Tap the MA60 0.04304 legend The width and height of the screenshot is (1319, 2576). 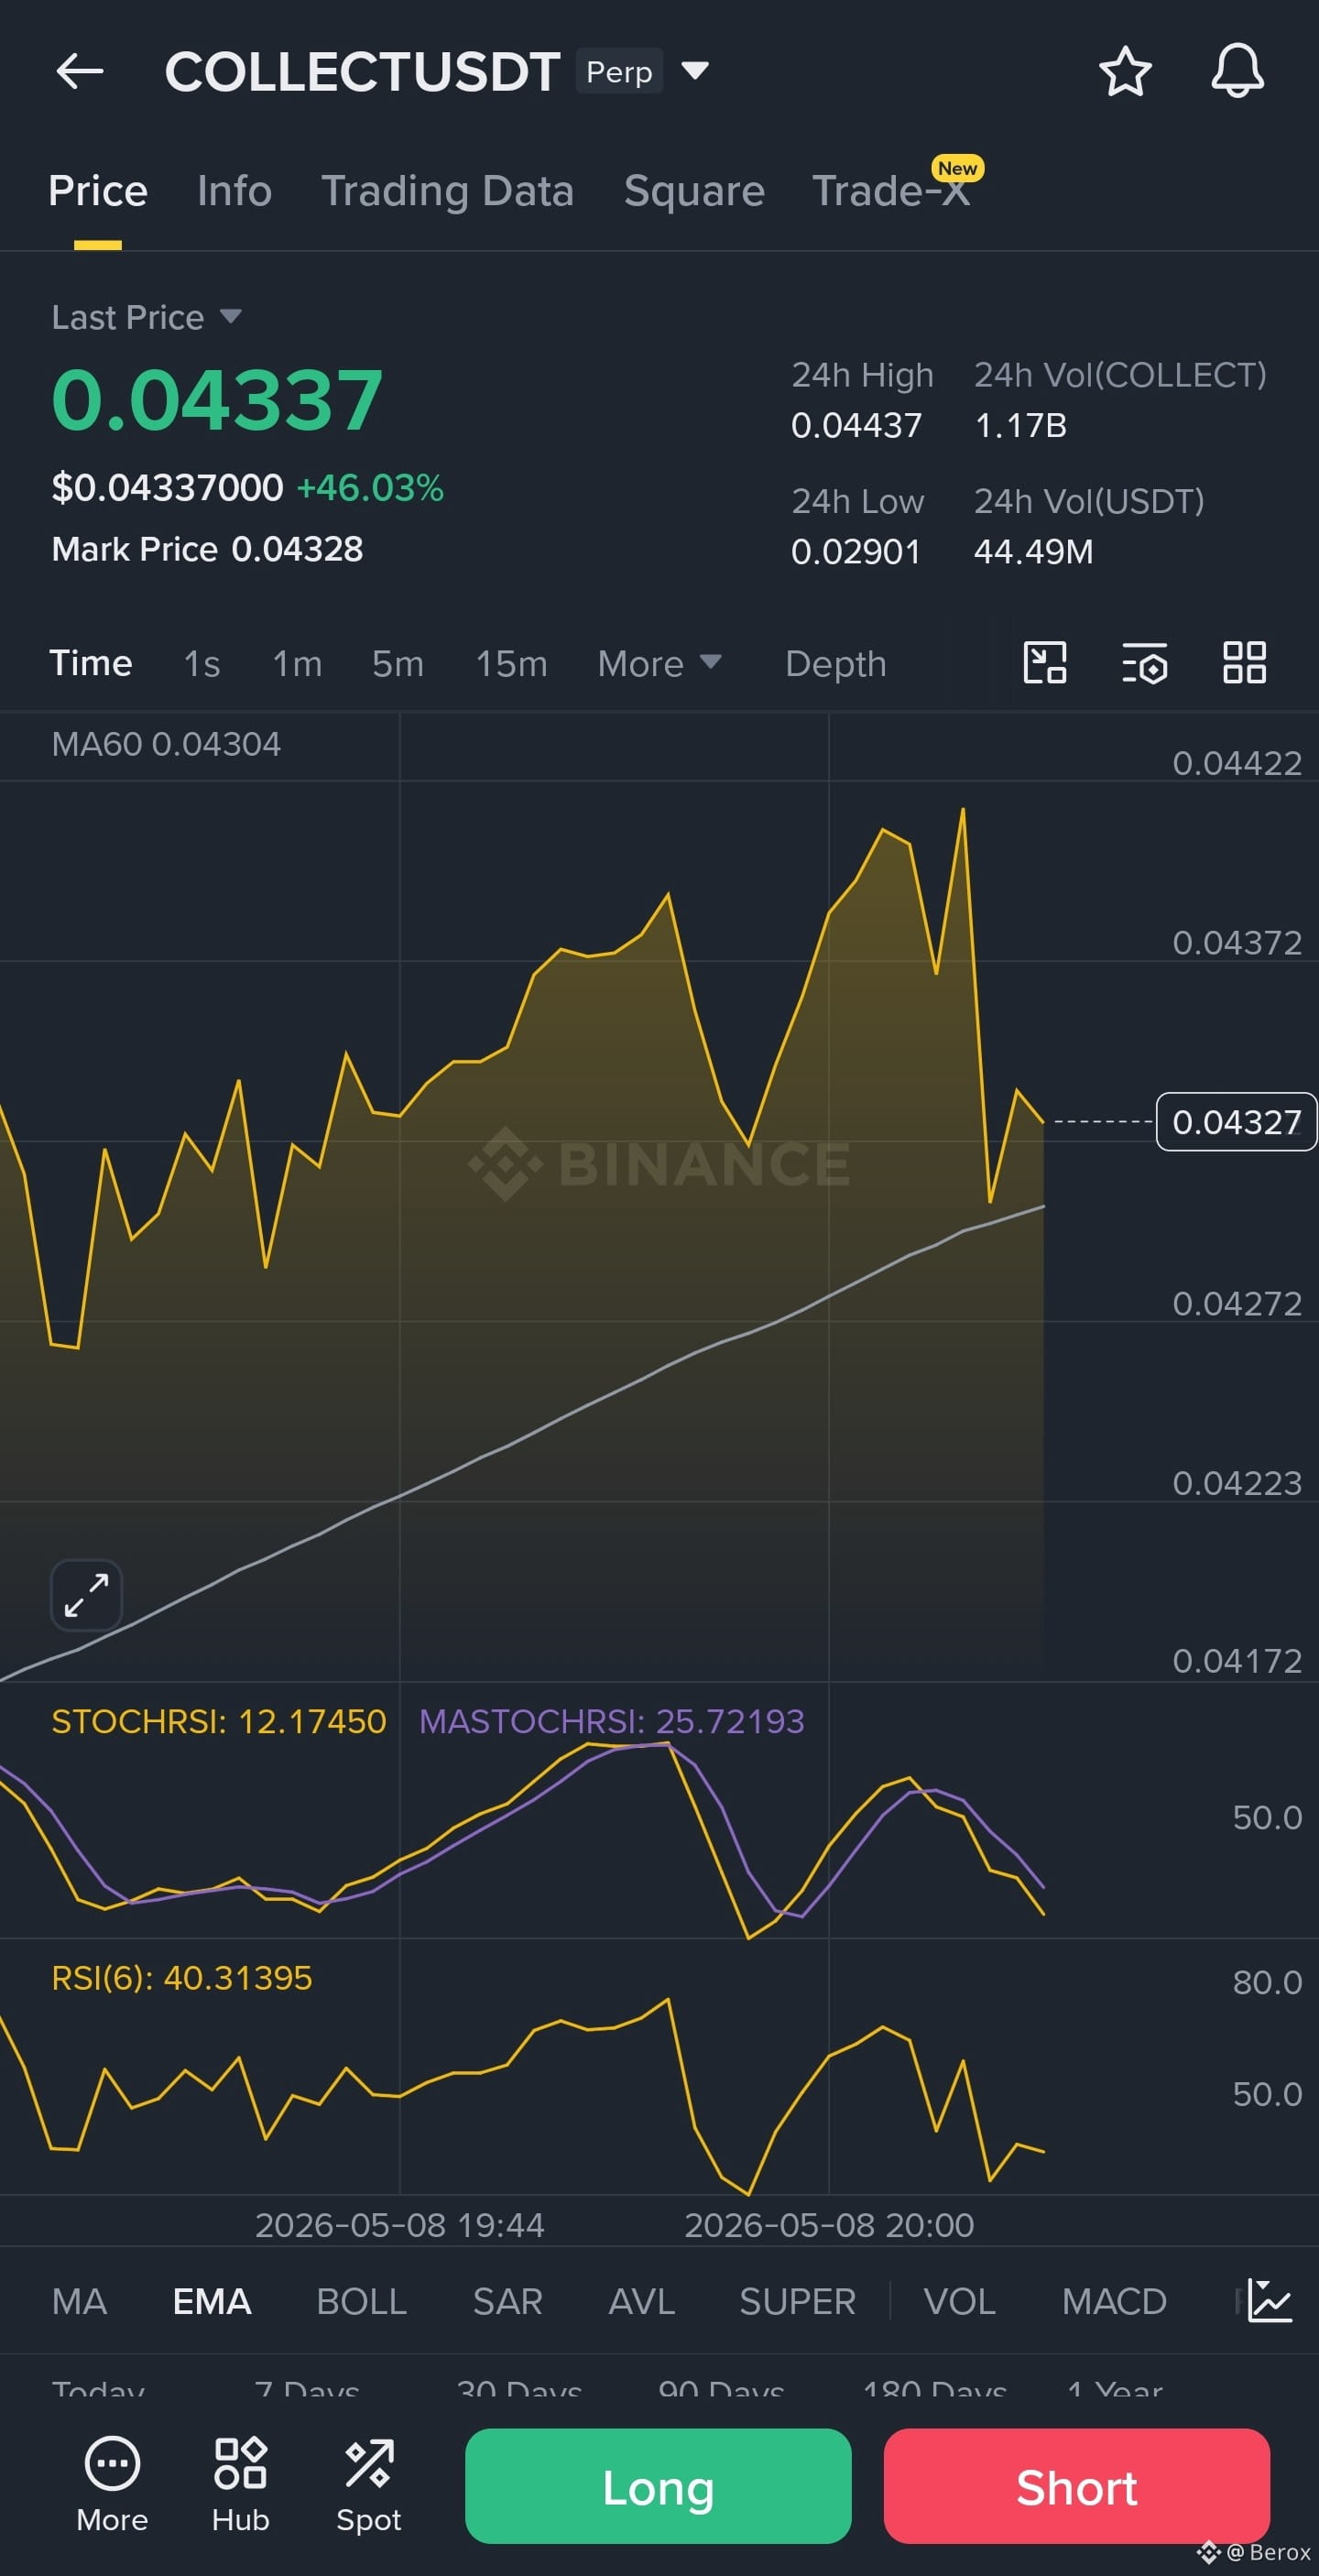(x=166, y=744)
